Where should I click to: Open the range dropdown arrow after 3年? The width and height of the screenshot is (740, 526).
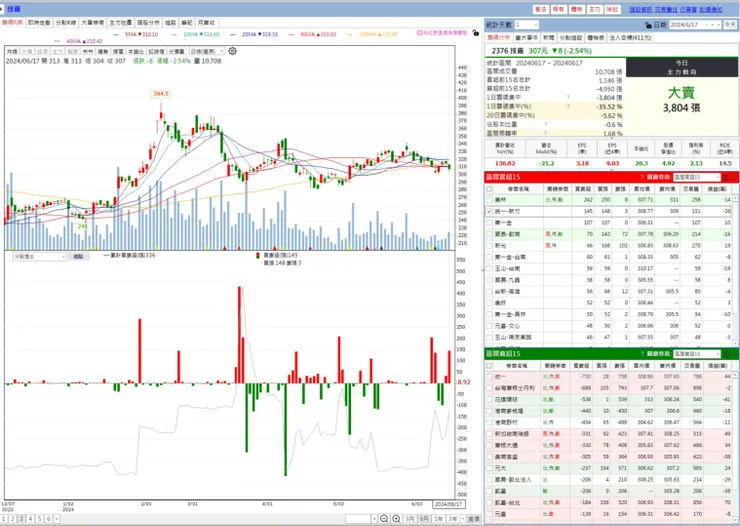(463, 518)
